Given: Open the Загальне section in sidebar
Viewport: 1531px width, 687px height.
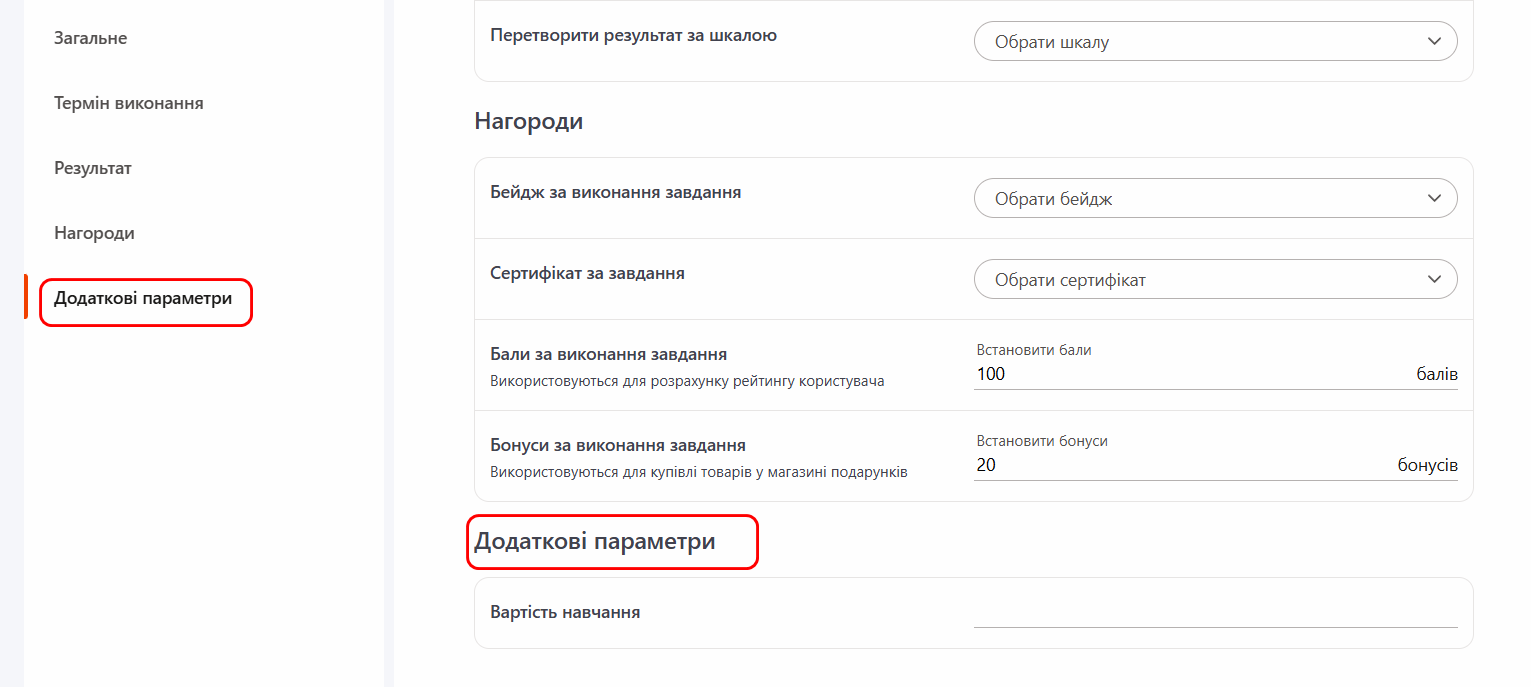Looking at the screenshot, I should click(x=90, y=39).
